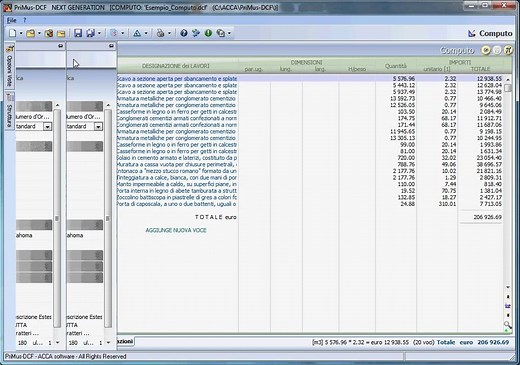Click the Computo ruler-and-pencil icon
Screen dimensions: 520x365
point(472,33)
